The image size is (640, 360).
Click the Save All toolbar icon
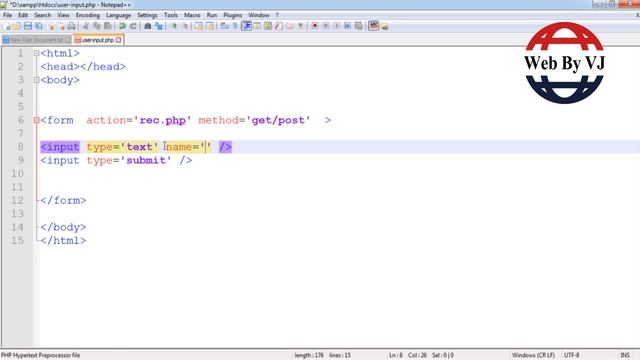(x=39, y=26)
